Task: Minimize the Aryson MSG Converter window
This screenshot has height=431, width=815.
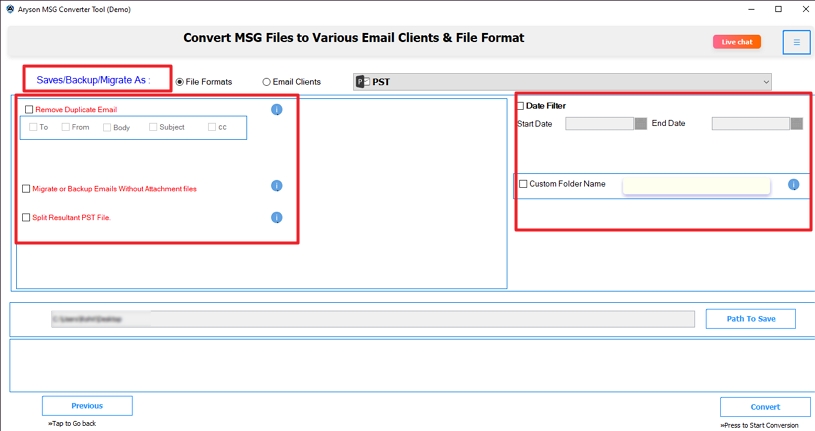Action: [x=751, y=9]
